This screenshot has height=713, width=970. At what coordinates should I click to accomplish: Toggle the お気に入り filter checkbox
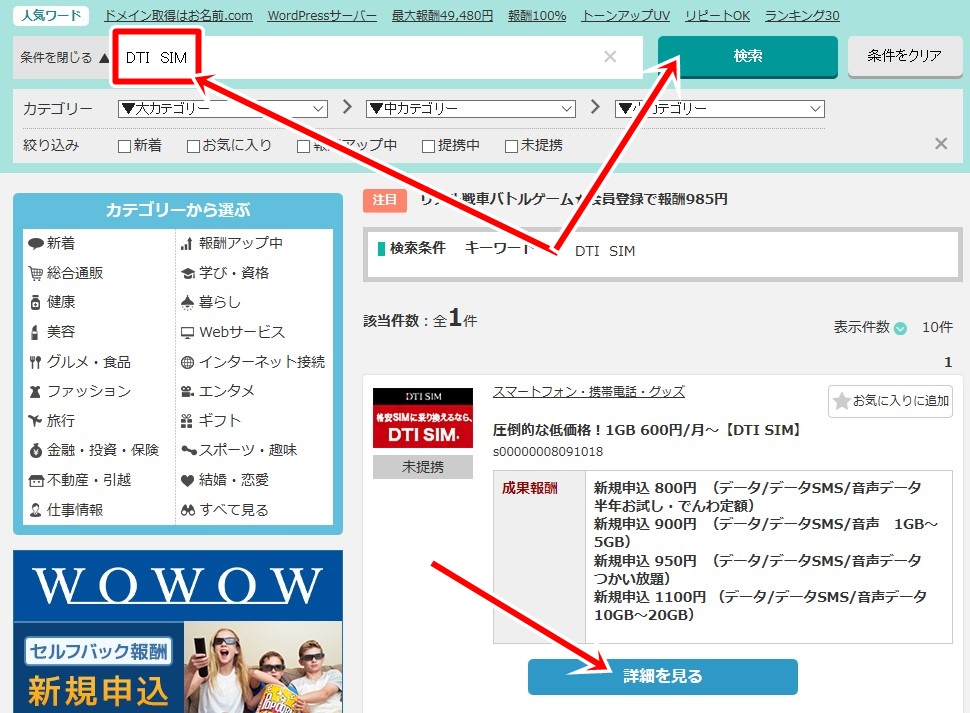pos(193,146)
